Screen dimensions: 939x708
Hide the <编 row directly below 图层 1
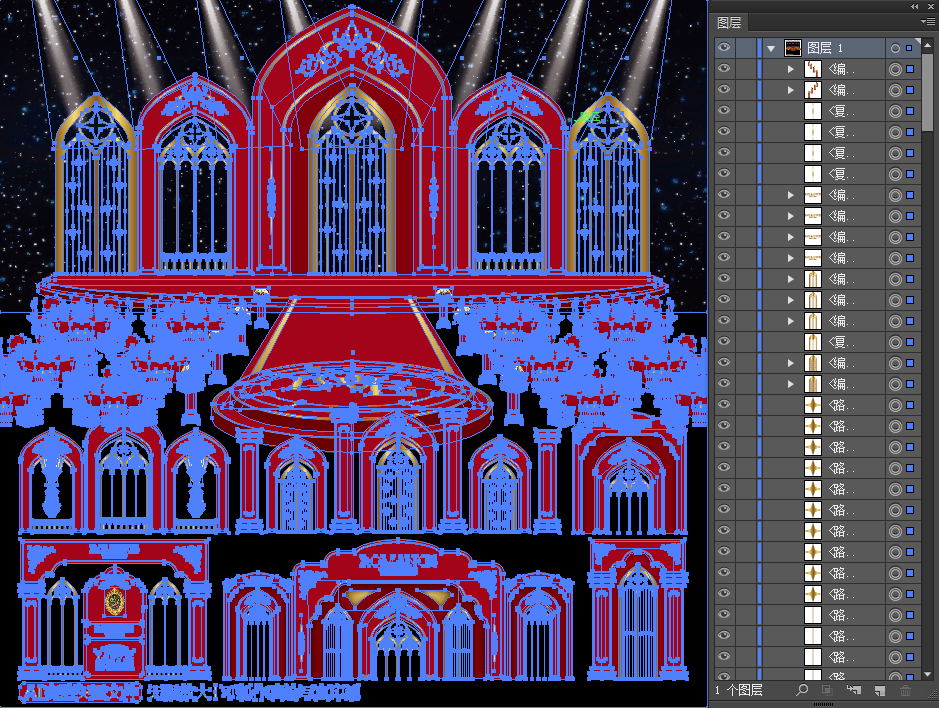click(724, 68)
